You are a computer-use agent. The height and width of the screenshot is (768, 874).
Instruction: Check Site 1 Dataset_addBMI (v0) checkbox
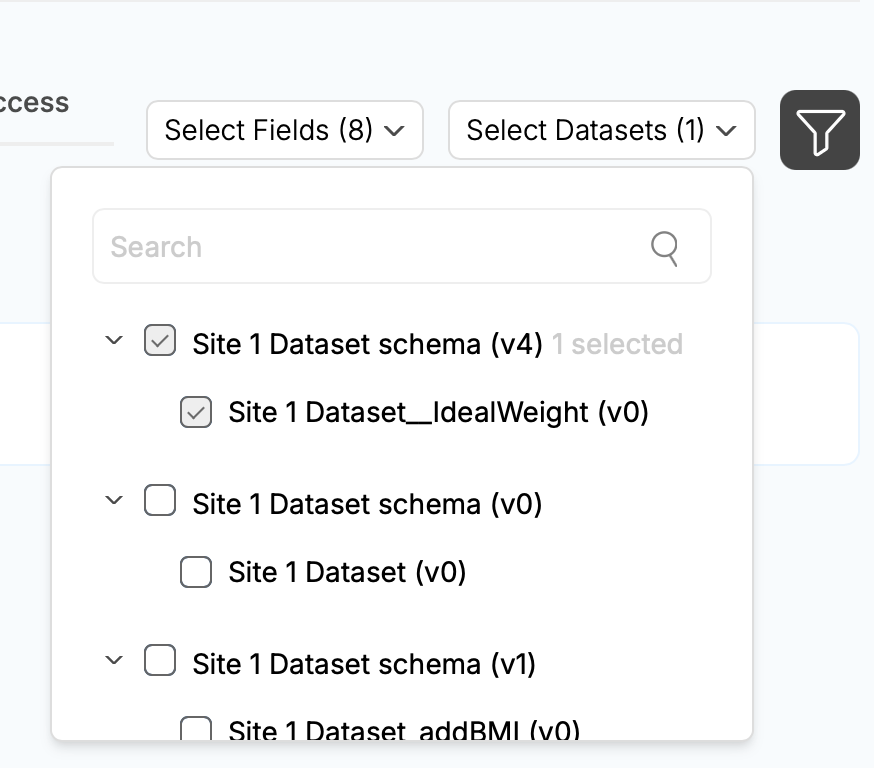click(x=196, y=728)
